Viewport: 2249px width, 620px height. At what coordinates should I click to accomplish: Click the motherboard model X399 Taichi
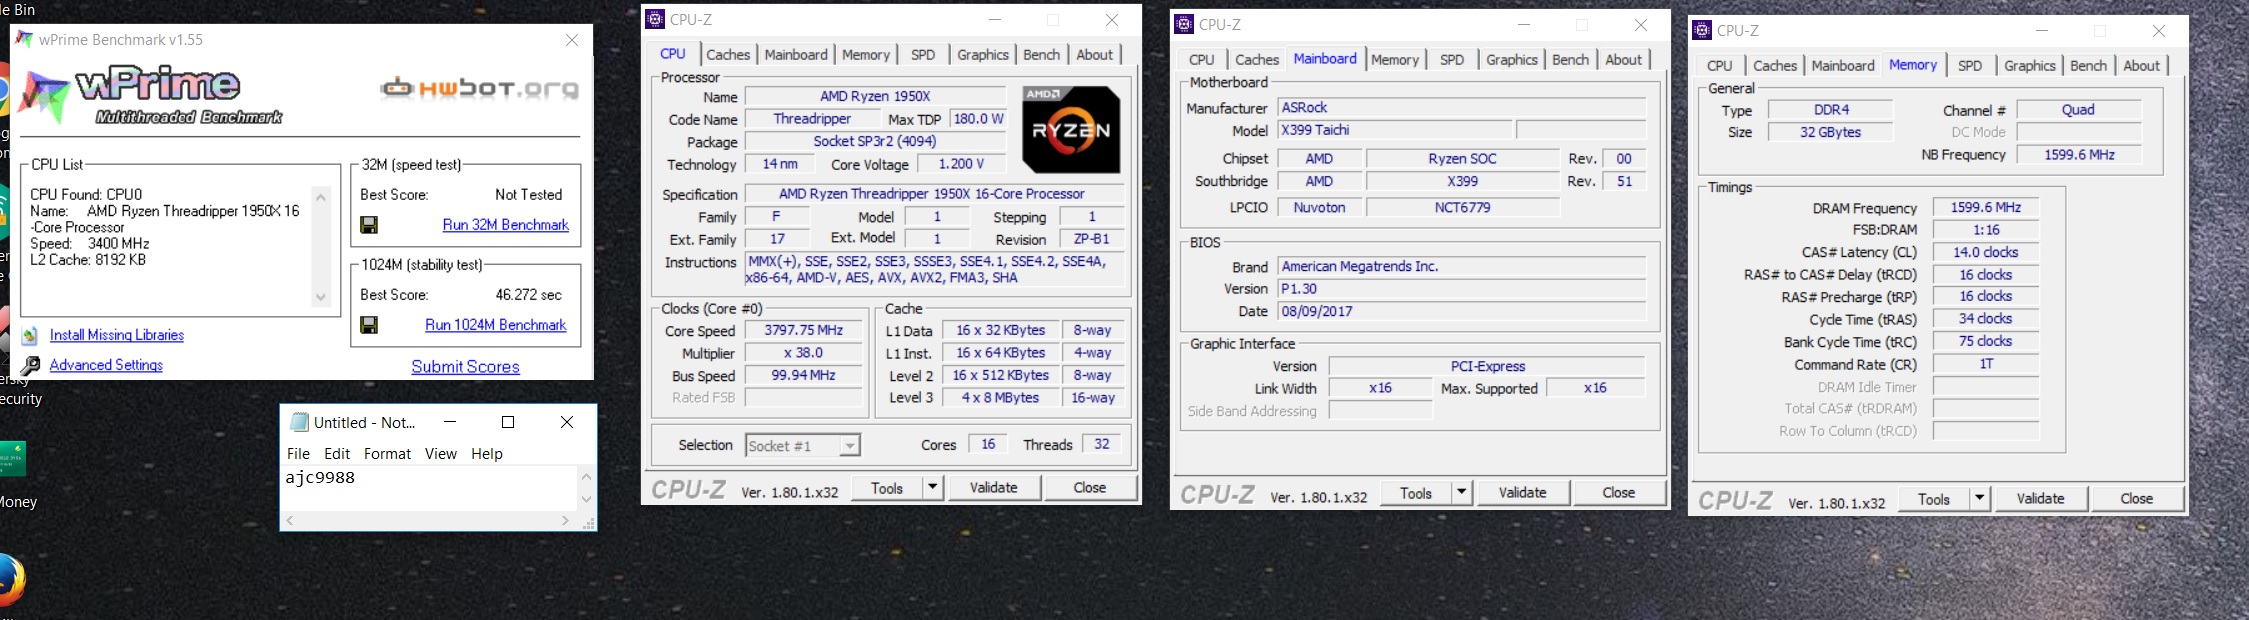(x=1395, y=130)
